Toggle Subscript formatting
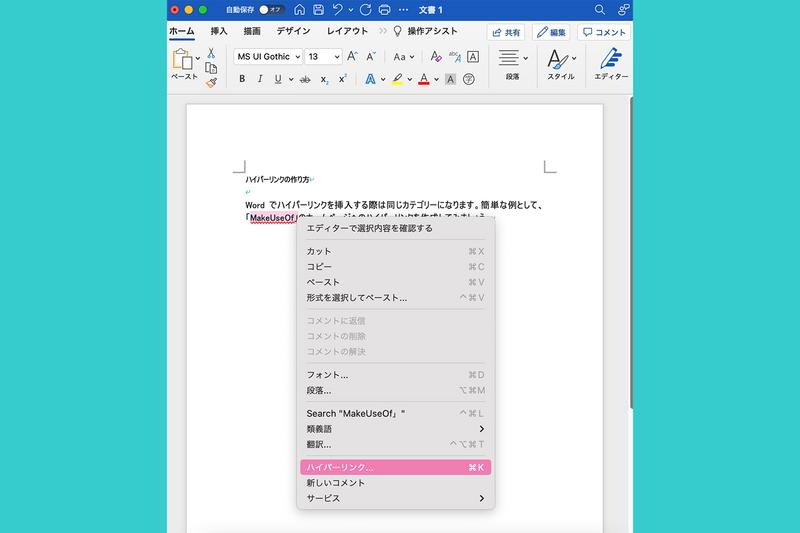The height and width of the screenshot is (533, 800). [324, 80]
